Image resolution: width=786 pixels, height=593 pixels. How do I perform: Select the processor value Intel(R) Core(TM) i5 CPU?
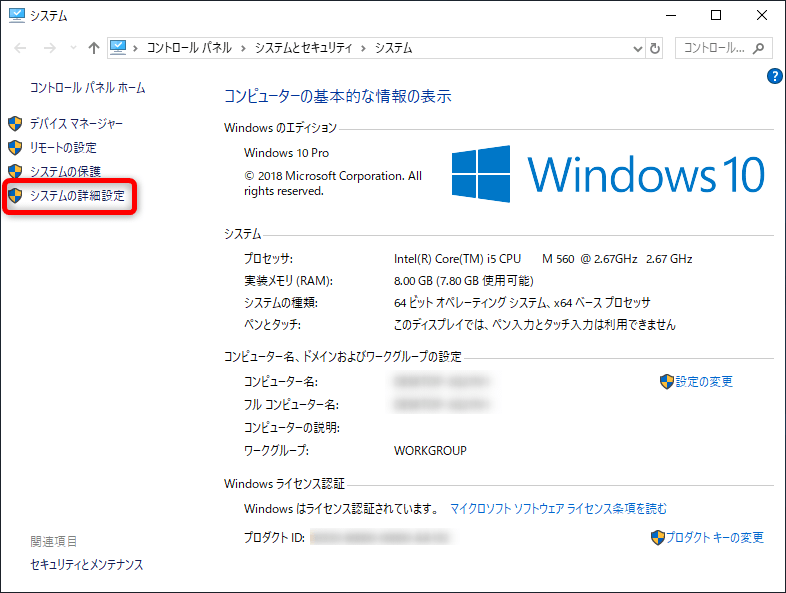[457, 259]
